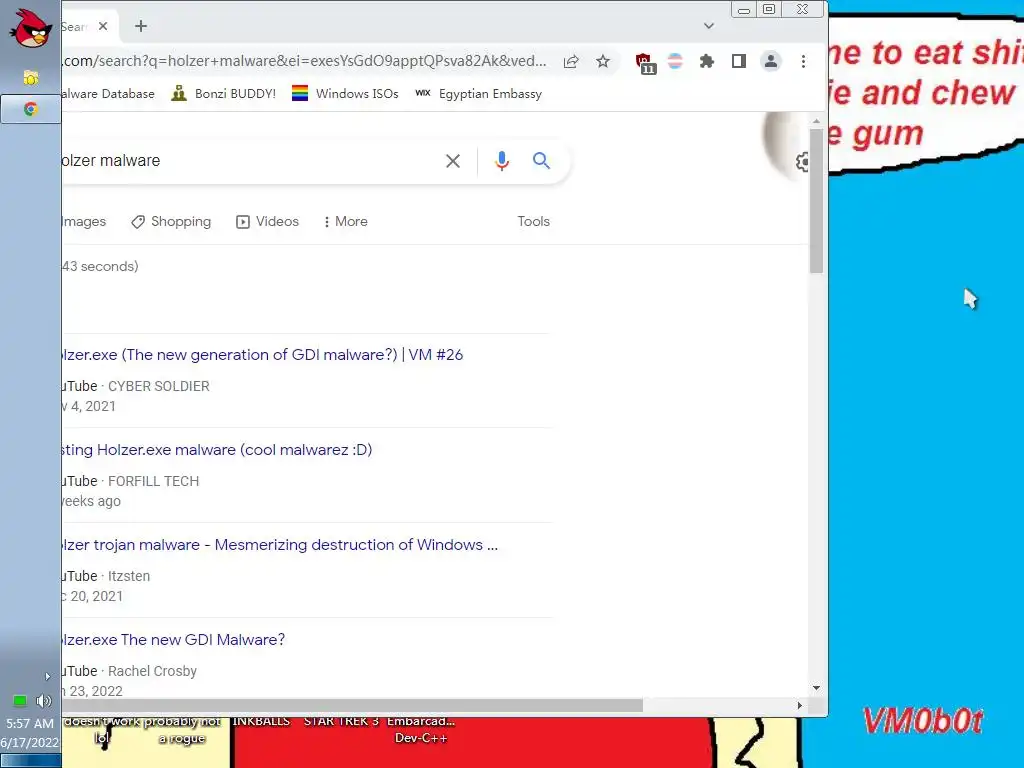Clear the search box with X icon

[453, 161]
